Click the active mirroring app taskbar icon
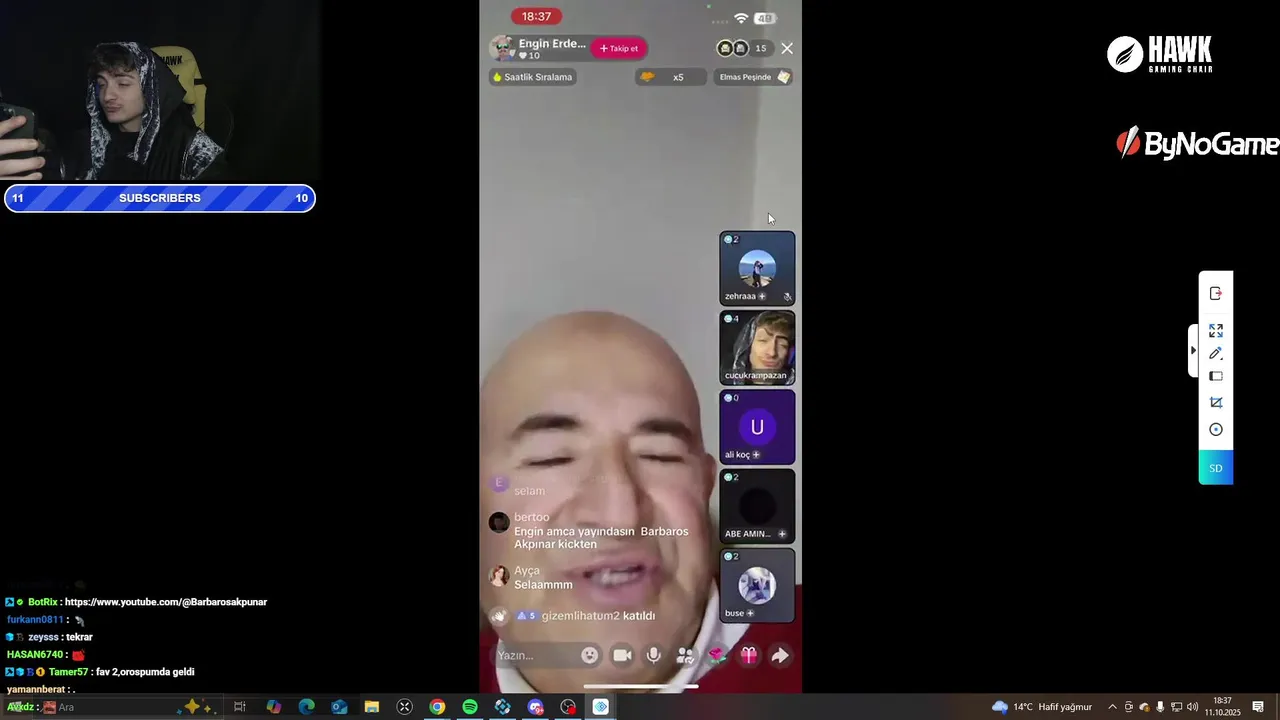This screenshot has width=1280, height=720. [601, 707]
